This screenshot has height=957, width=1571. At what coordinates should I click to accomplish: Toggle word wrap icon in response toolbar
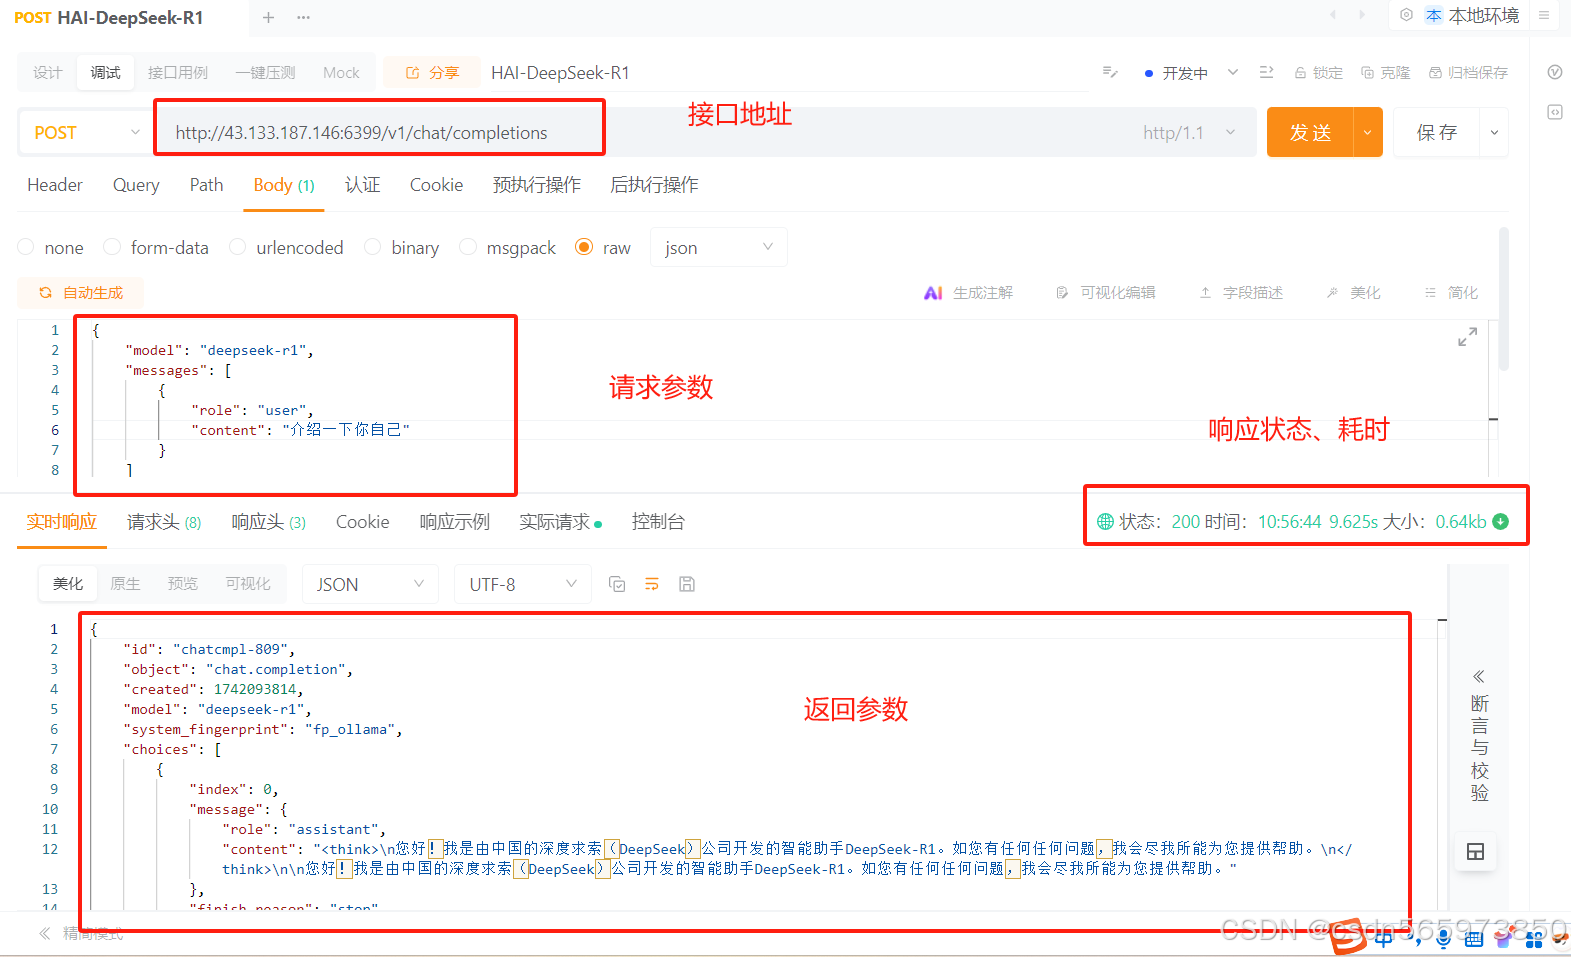point(652,584)
